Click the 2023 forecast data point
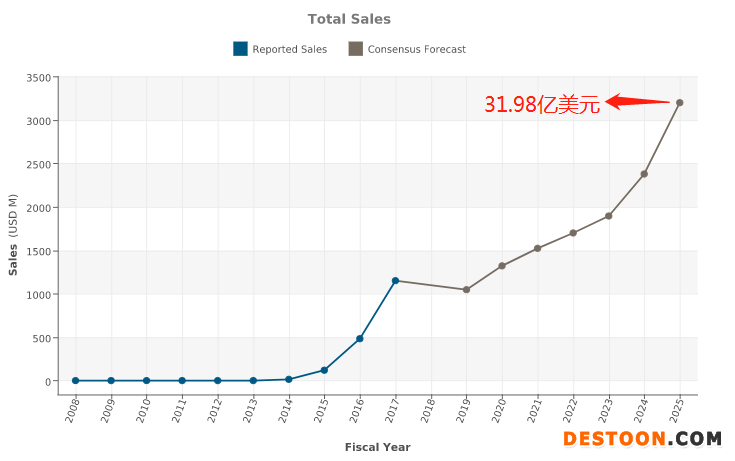This screenshot has width=735, height=461. (609, 216)
